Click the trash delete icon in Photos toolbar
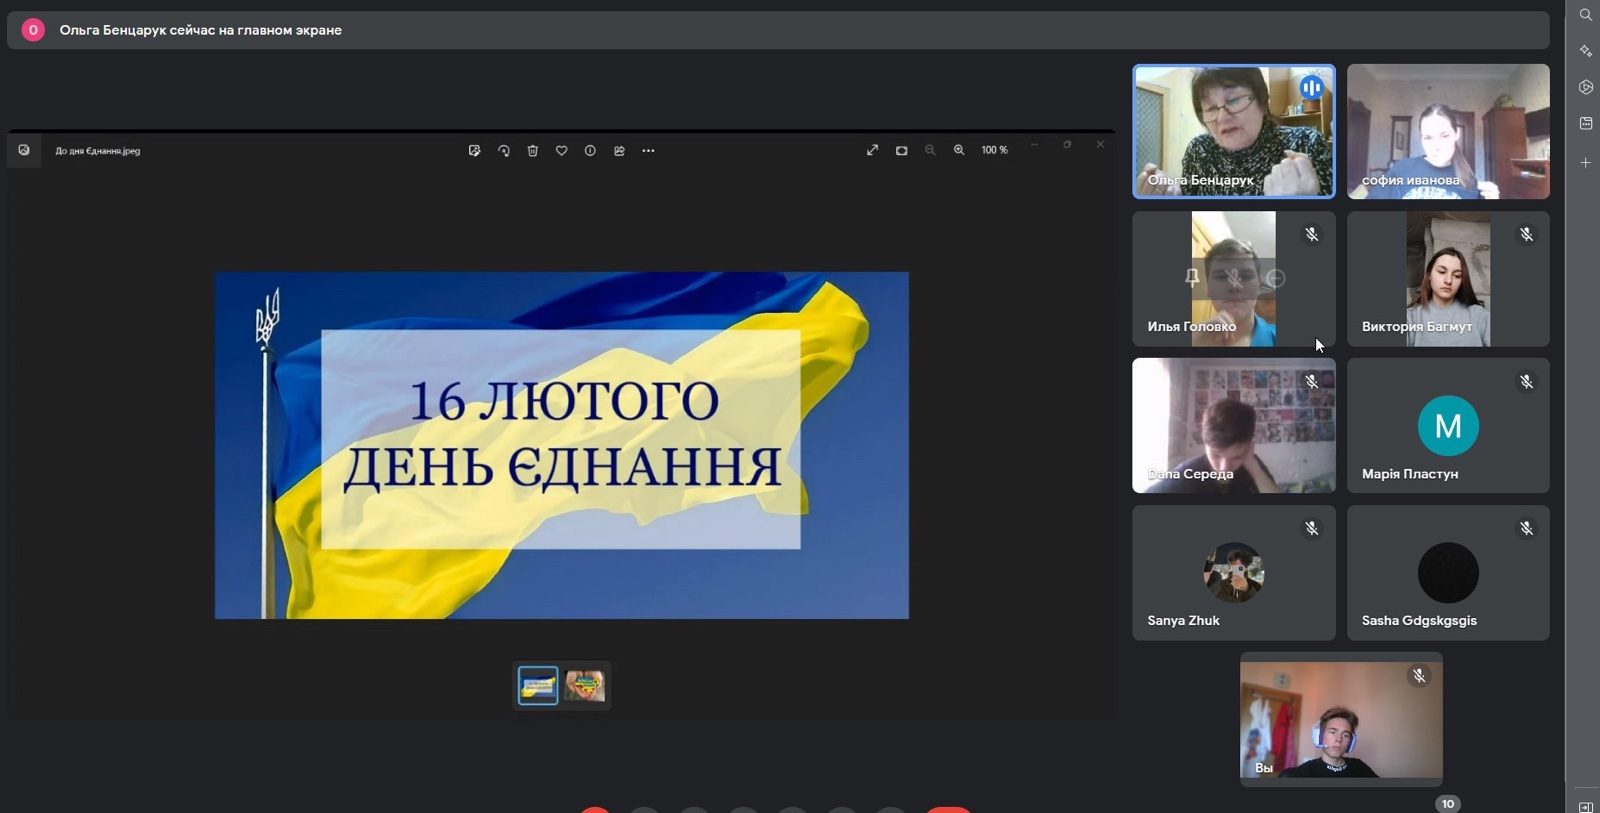This screenshot has height=813, width=1600. tap(533, 151)
